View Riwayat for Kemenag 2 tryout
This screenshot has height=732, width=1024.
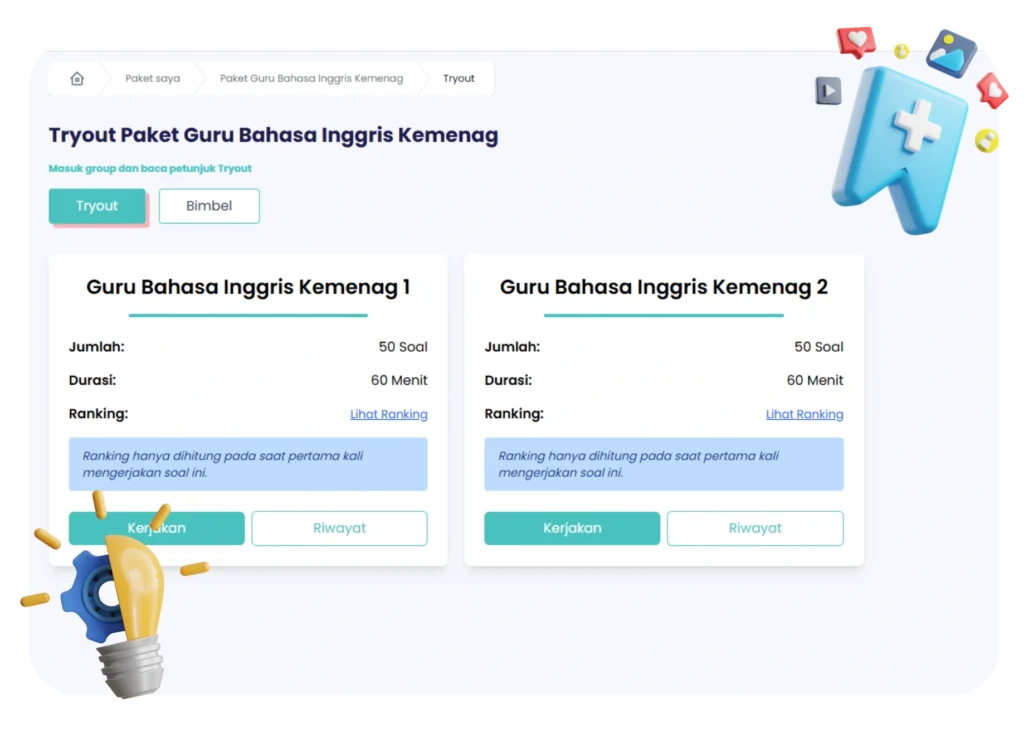coord(755,528)
